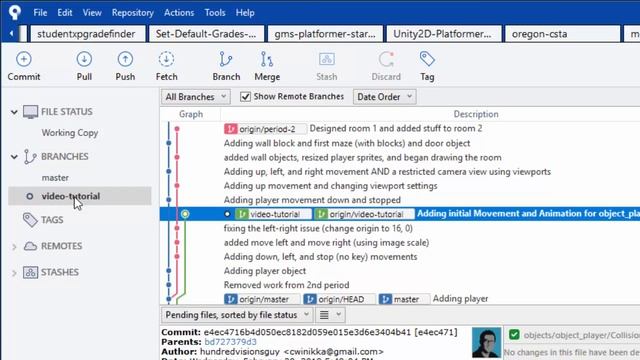Open the Pending files sort dropdown
The image size is (640, 360).
coord(237,315)
